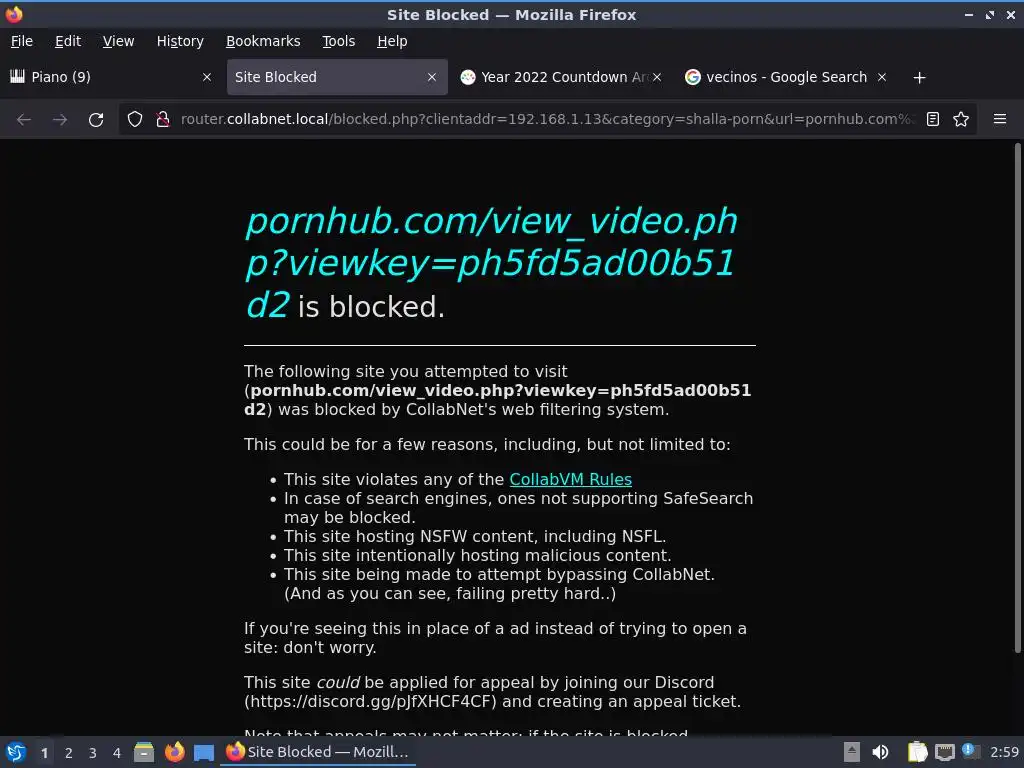Select the Site Blocked Mozilla taskbar window entry

317,752
